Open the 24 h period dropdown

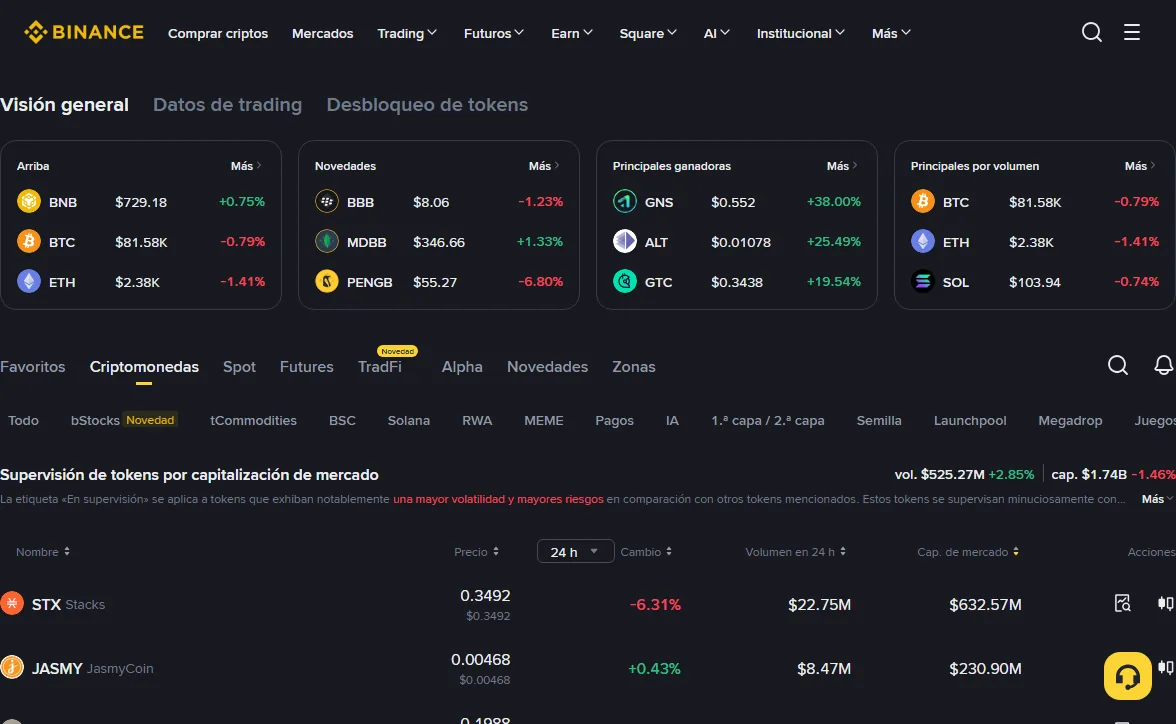(575, 551)
